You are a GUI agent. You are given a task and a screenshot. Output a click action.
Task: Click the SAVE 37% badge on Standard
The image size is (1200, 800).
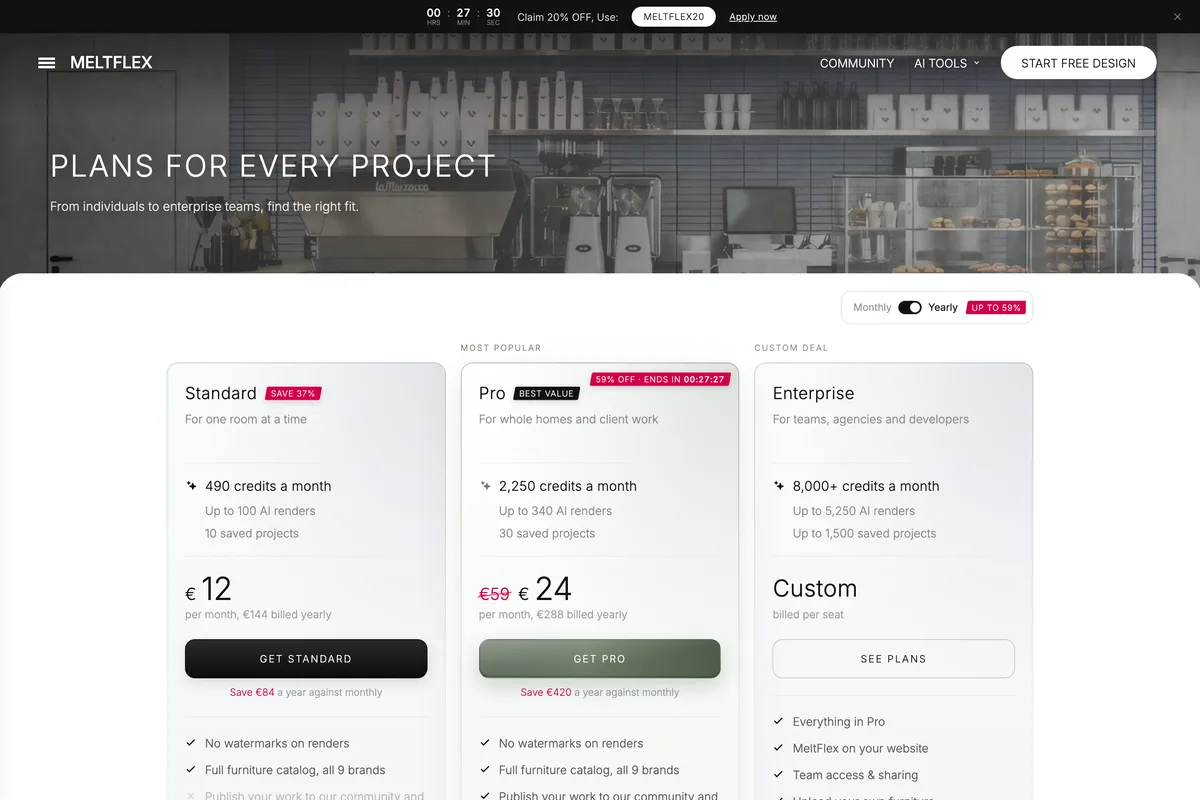293,394
